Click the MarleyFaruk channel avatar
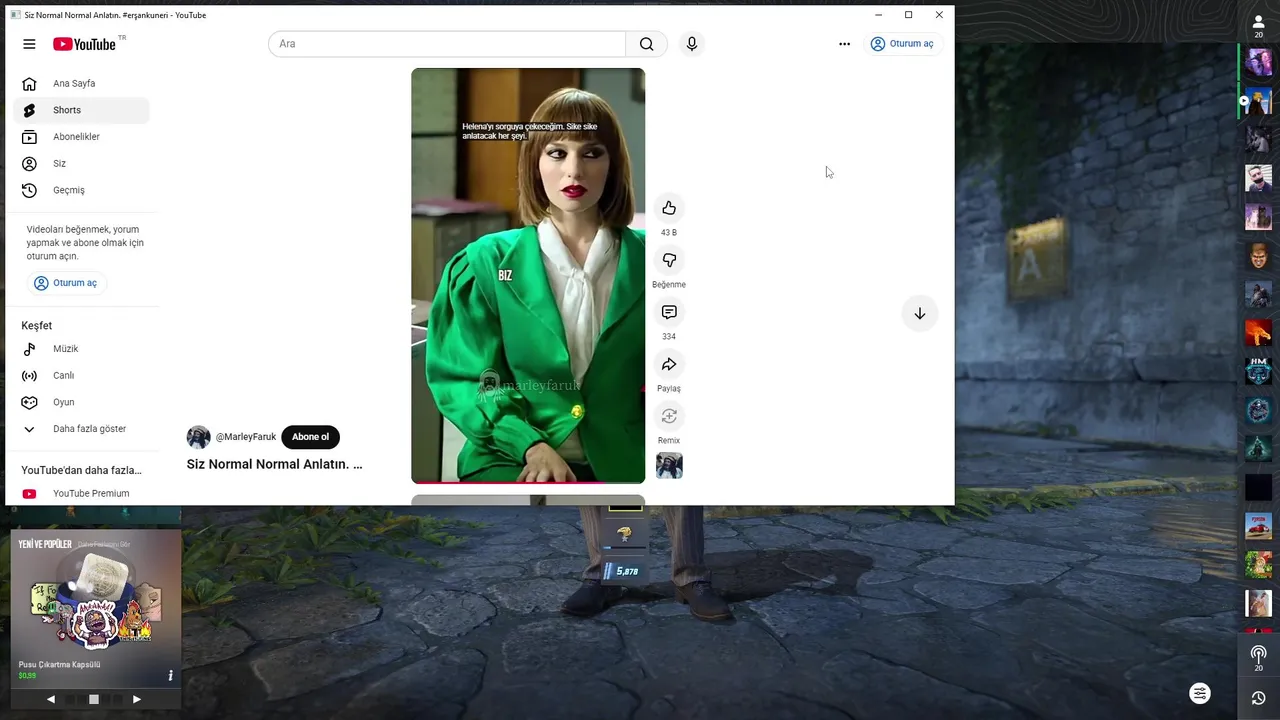Viewport: 1280px width, 720px height. [198, 437]
